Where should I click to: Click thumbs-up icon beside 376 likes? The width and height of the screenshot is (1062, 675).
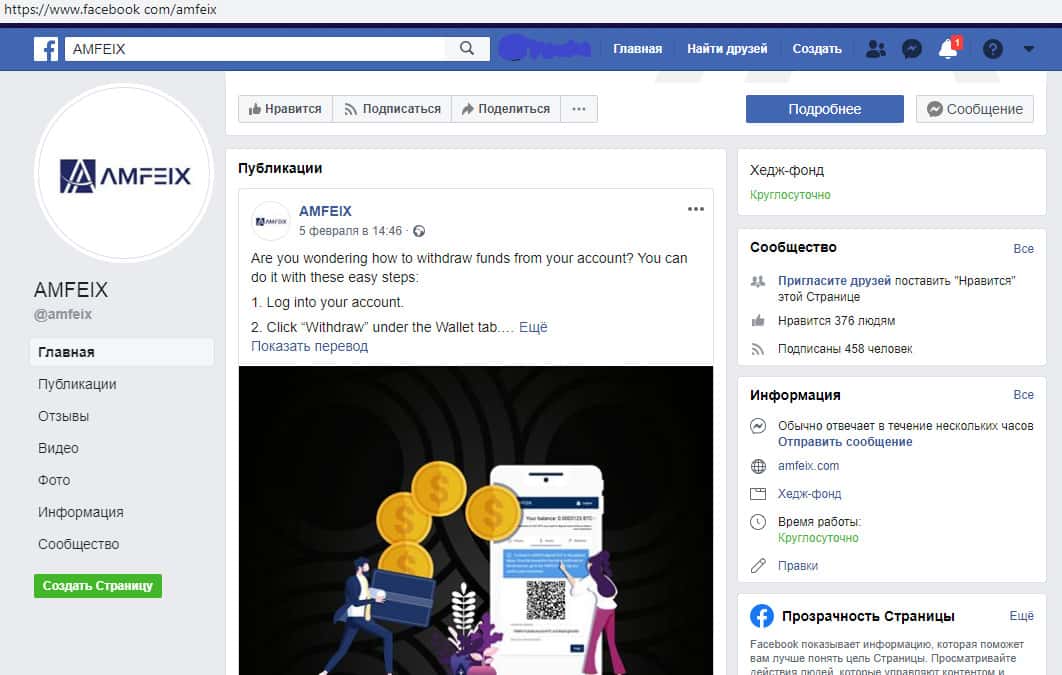click(x=758, y=321)
